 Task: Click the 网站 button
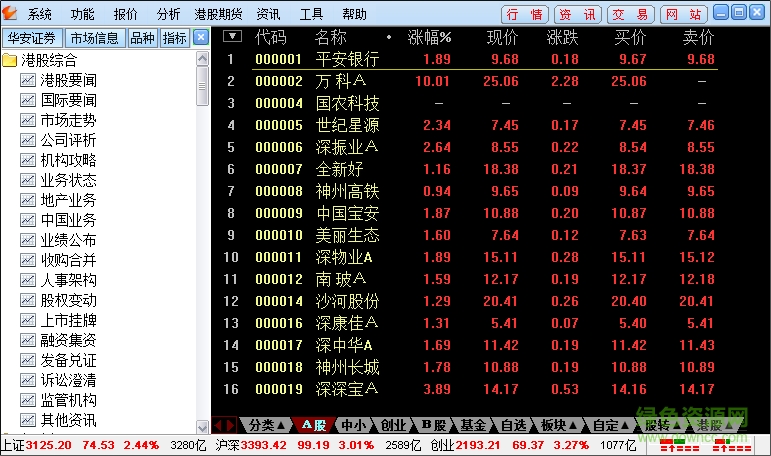(x=684, y=14)
